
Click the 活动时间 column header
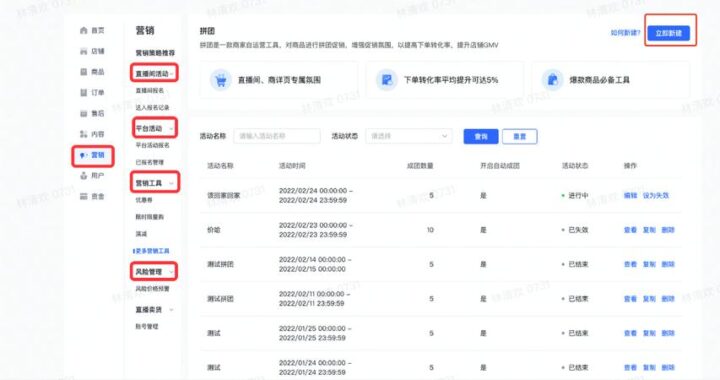[x=292, y=166]
